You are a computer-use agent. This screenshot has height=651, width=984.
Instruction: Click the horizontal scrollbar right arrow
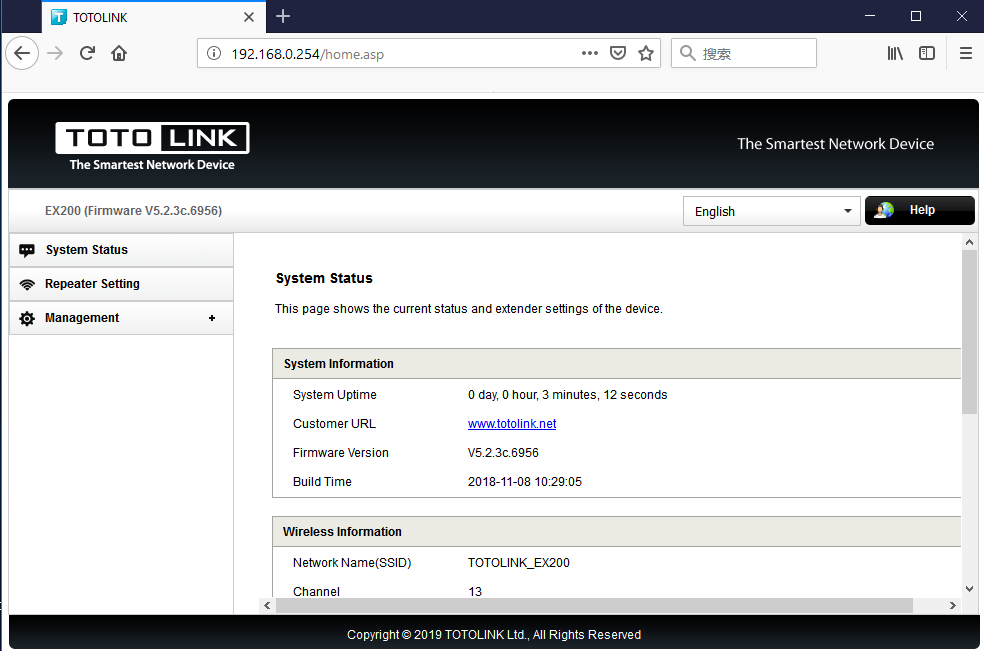(953, 605)
